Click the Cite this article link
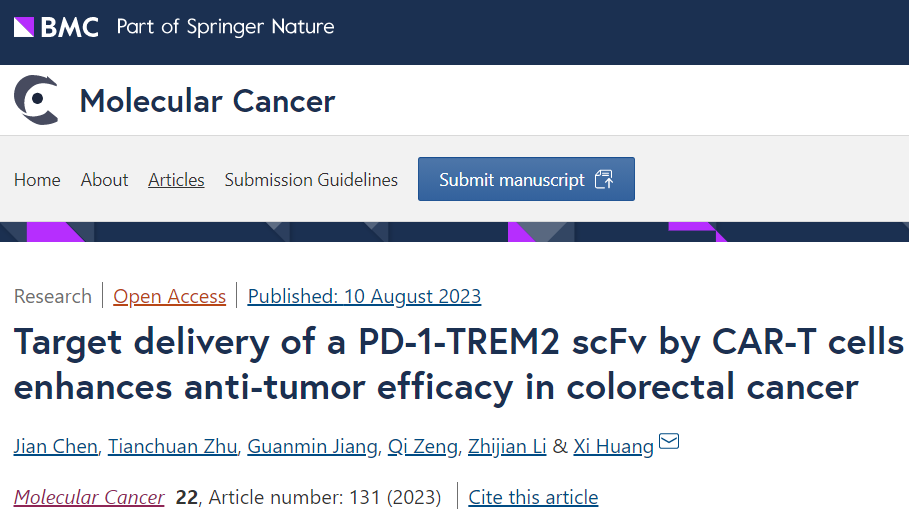The image size is (909, 513). click(x=533, y=497)
